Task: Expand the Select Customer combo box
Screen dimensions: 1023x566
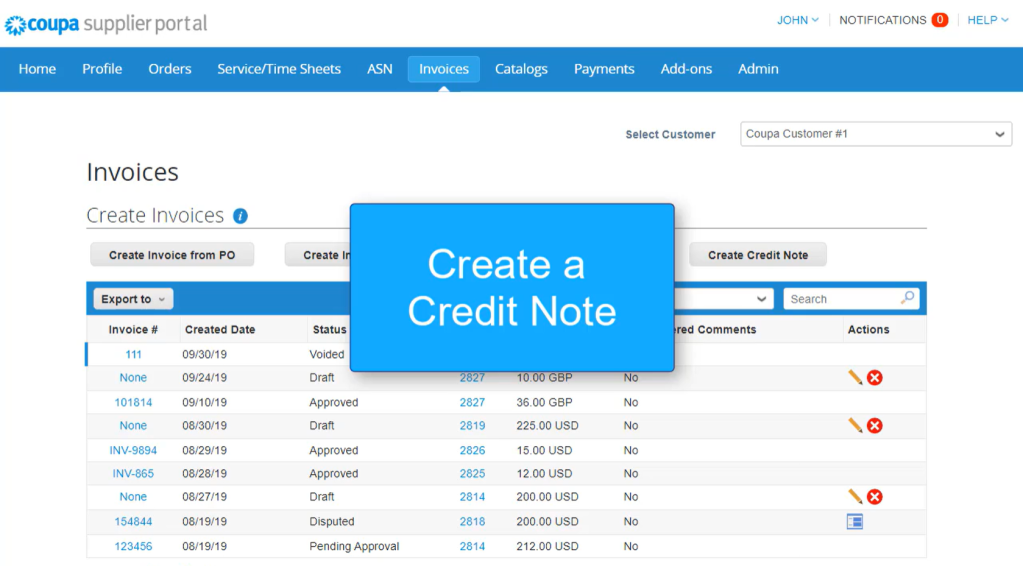Action: (876, 134)
